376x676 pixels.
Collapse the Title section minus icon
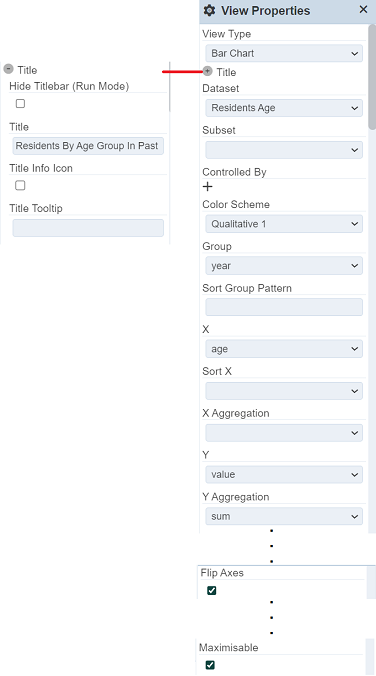coord(8,69)
